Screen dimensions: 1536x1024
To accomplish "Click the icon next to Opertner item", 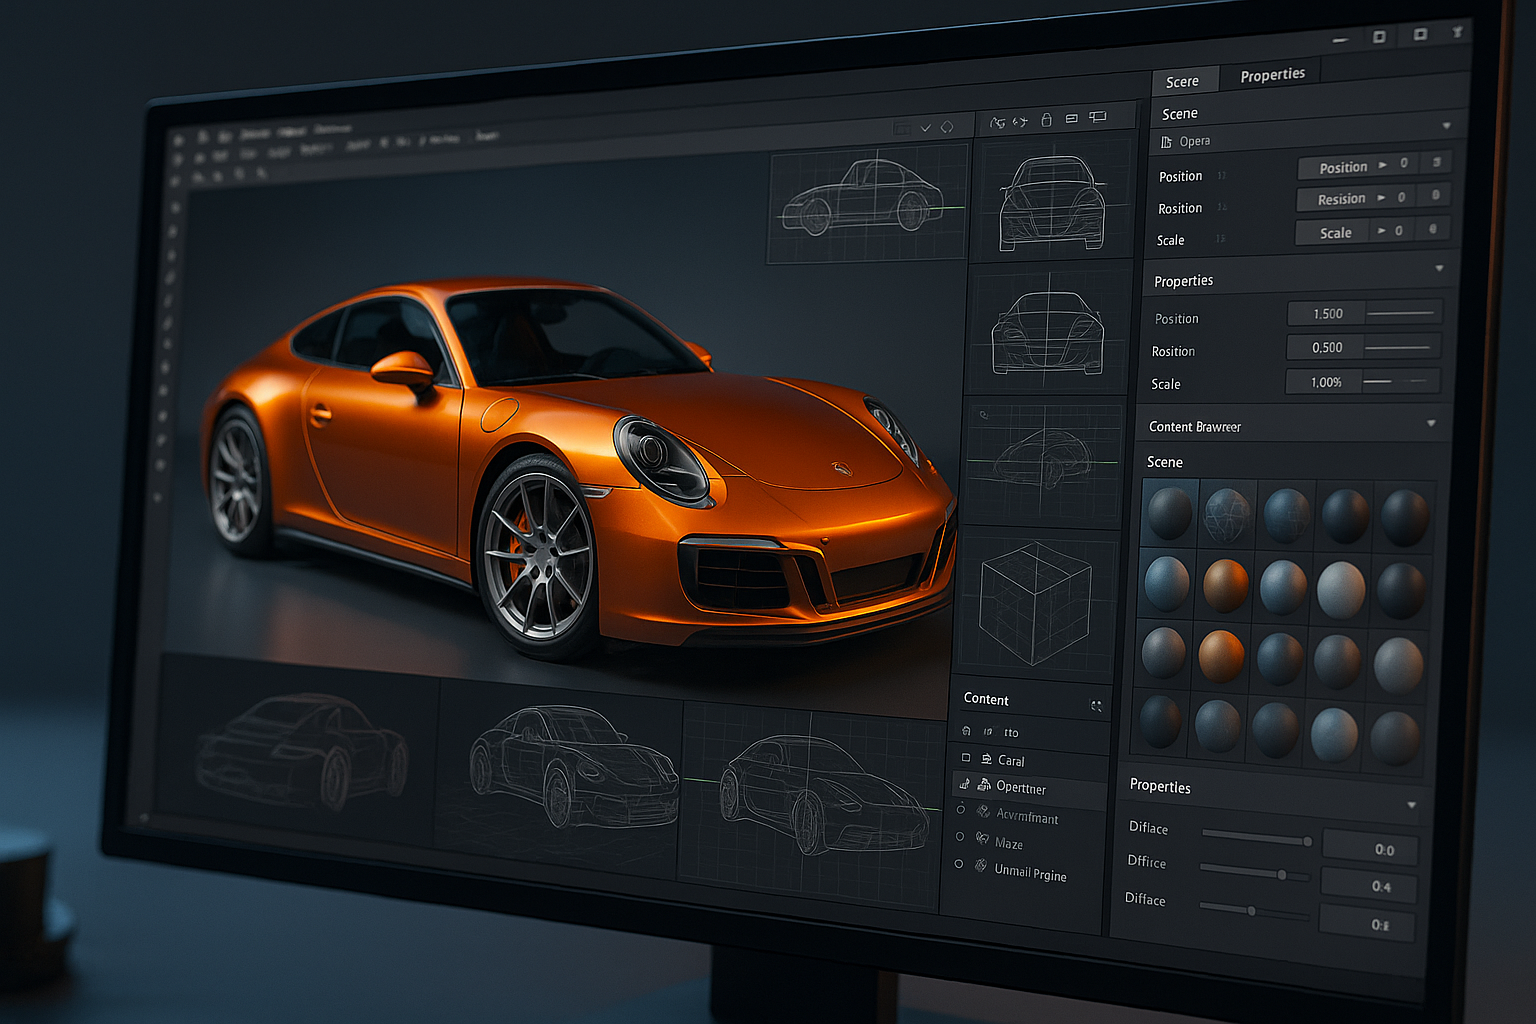I will 984,786.
